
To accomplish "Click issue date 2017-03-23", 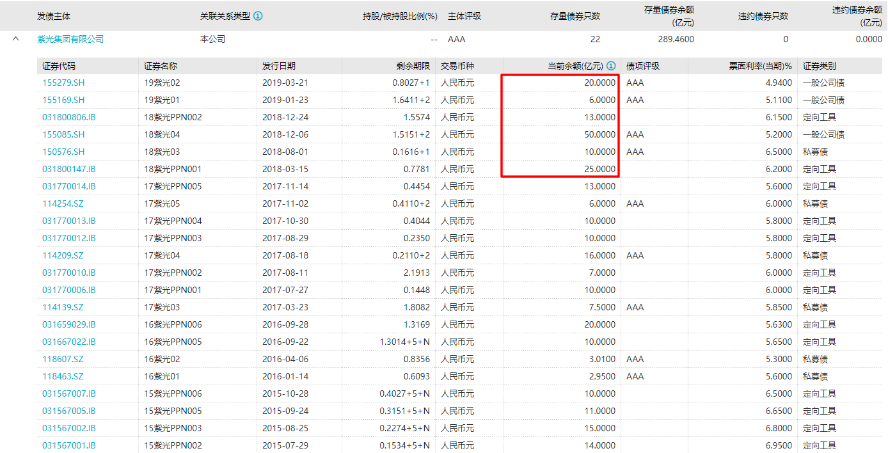I will 285,307.
